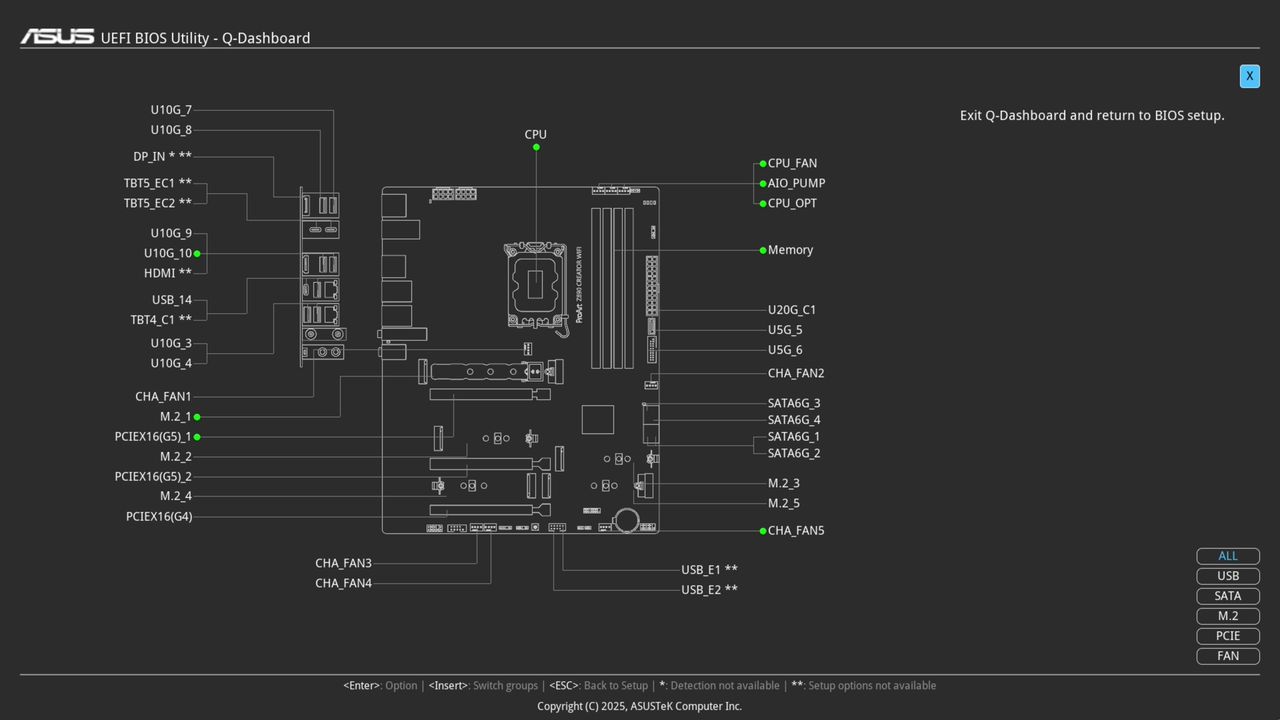Open the TBT4_C1 port entry
This screenshot has width=1280, height=720.
click(x=160, y=319)
